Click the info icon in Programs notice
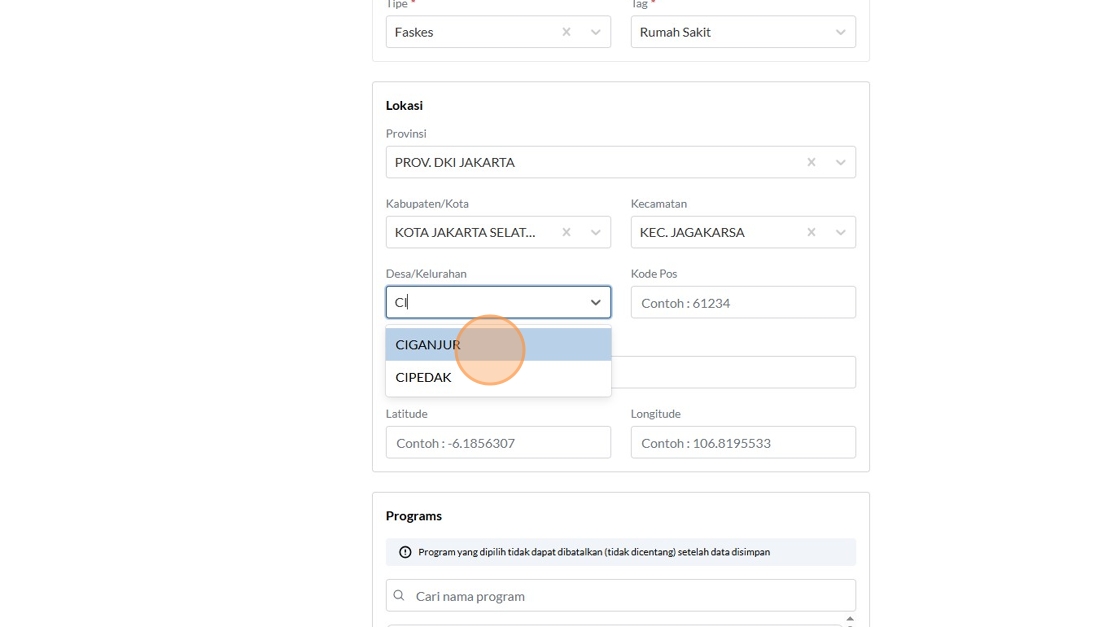The height and width of the screenshot is (627, 1120). tap(405, 552)
